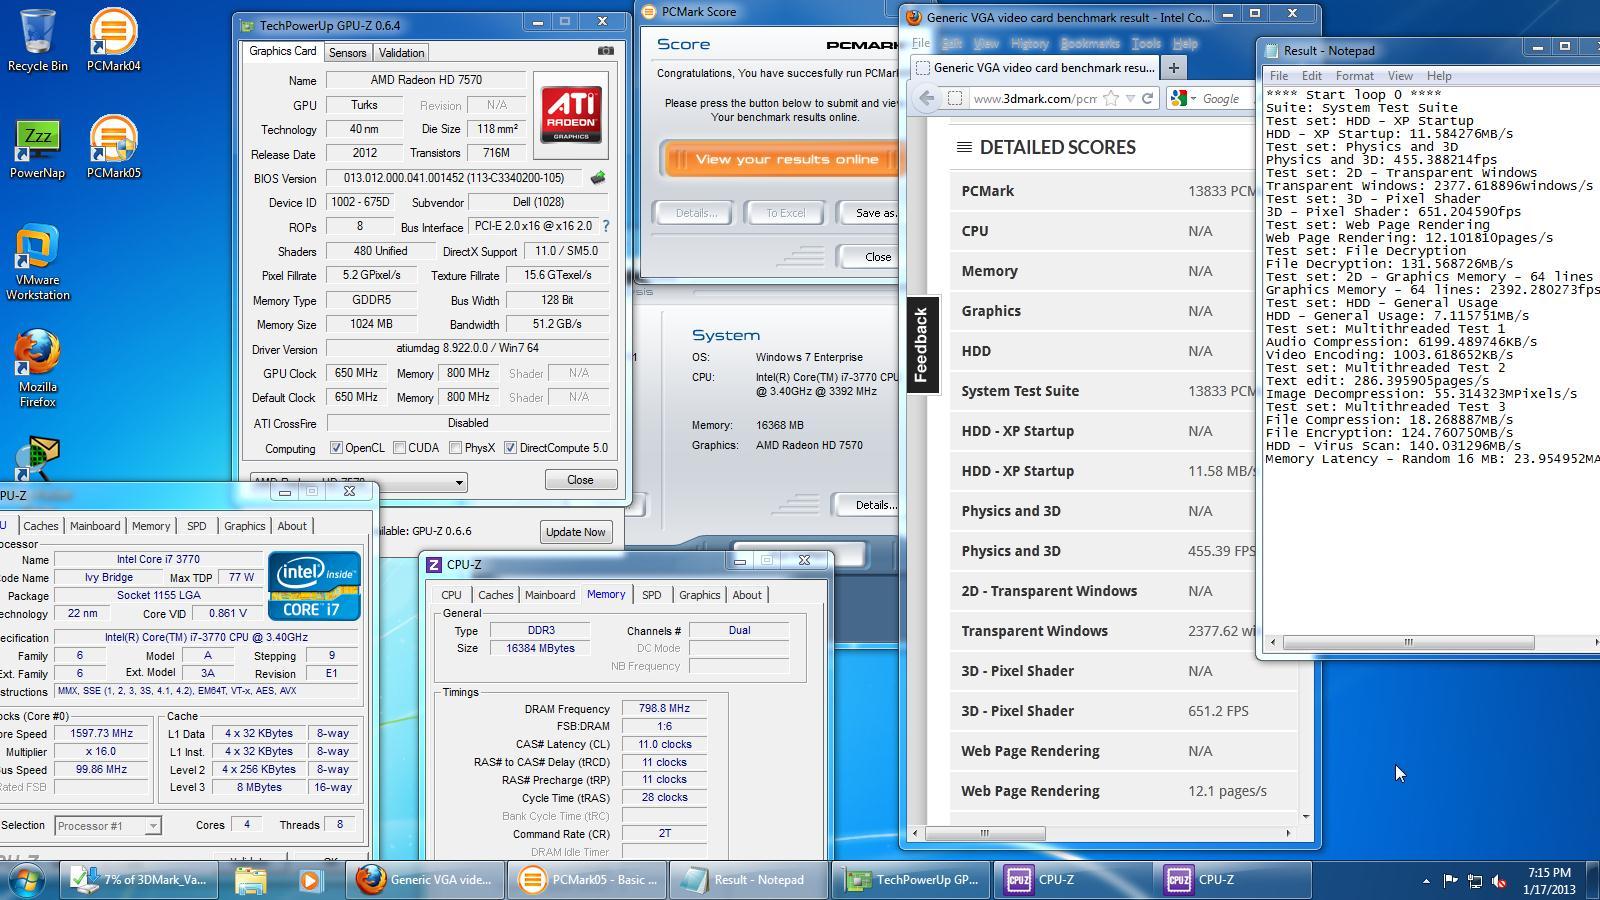Click View your results online button
Image resolution: width=1600 pixels, height=900 pixels.
point(782,159)
